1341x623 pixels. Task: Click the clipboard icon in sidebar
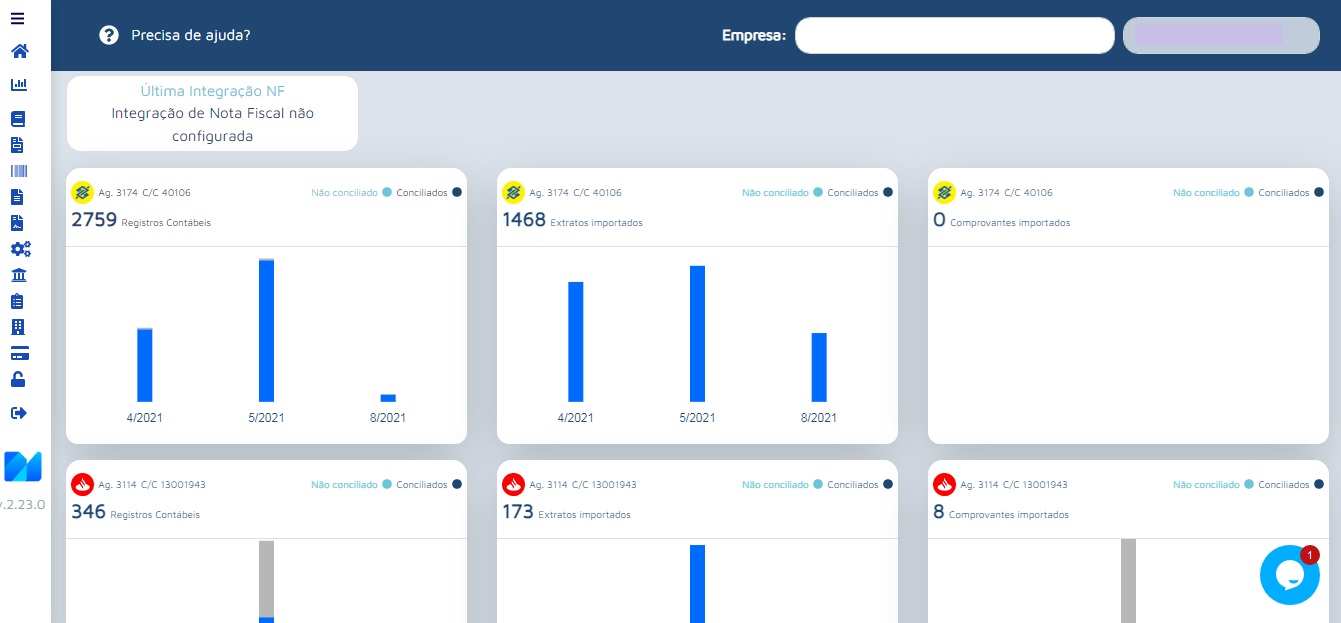[17, 301]
